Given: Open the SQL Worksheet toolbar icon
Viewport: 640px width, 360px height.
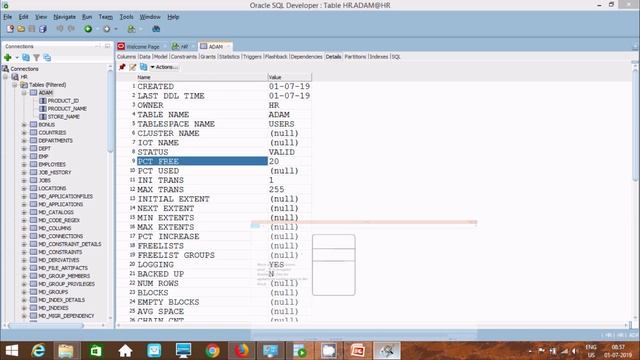Looking at the screenshot, I should tap(131, 29).
